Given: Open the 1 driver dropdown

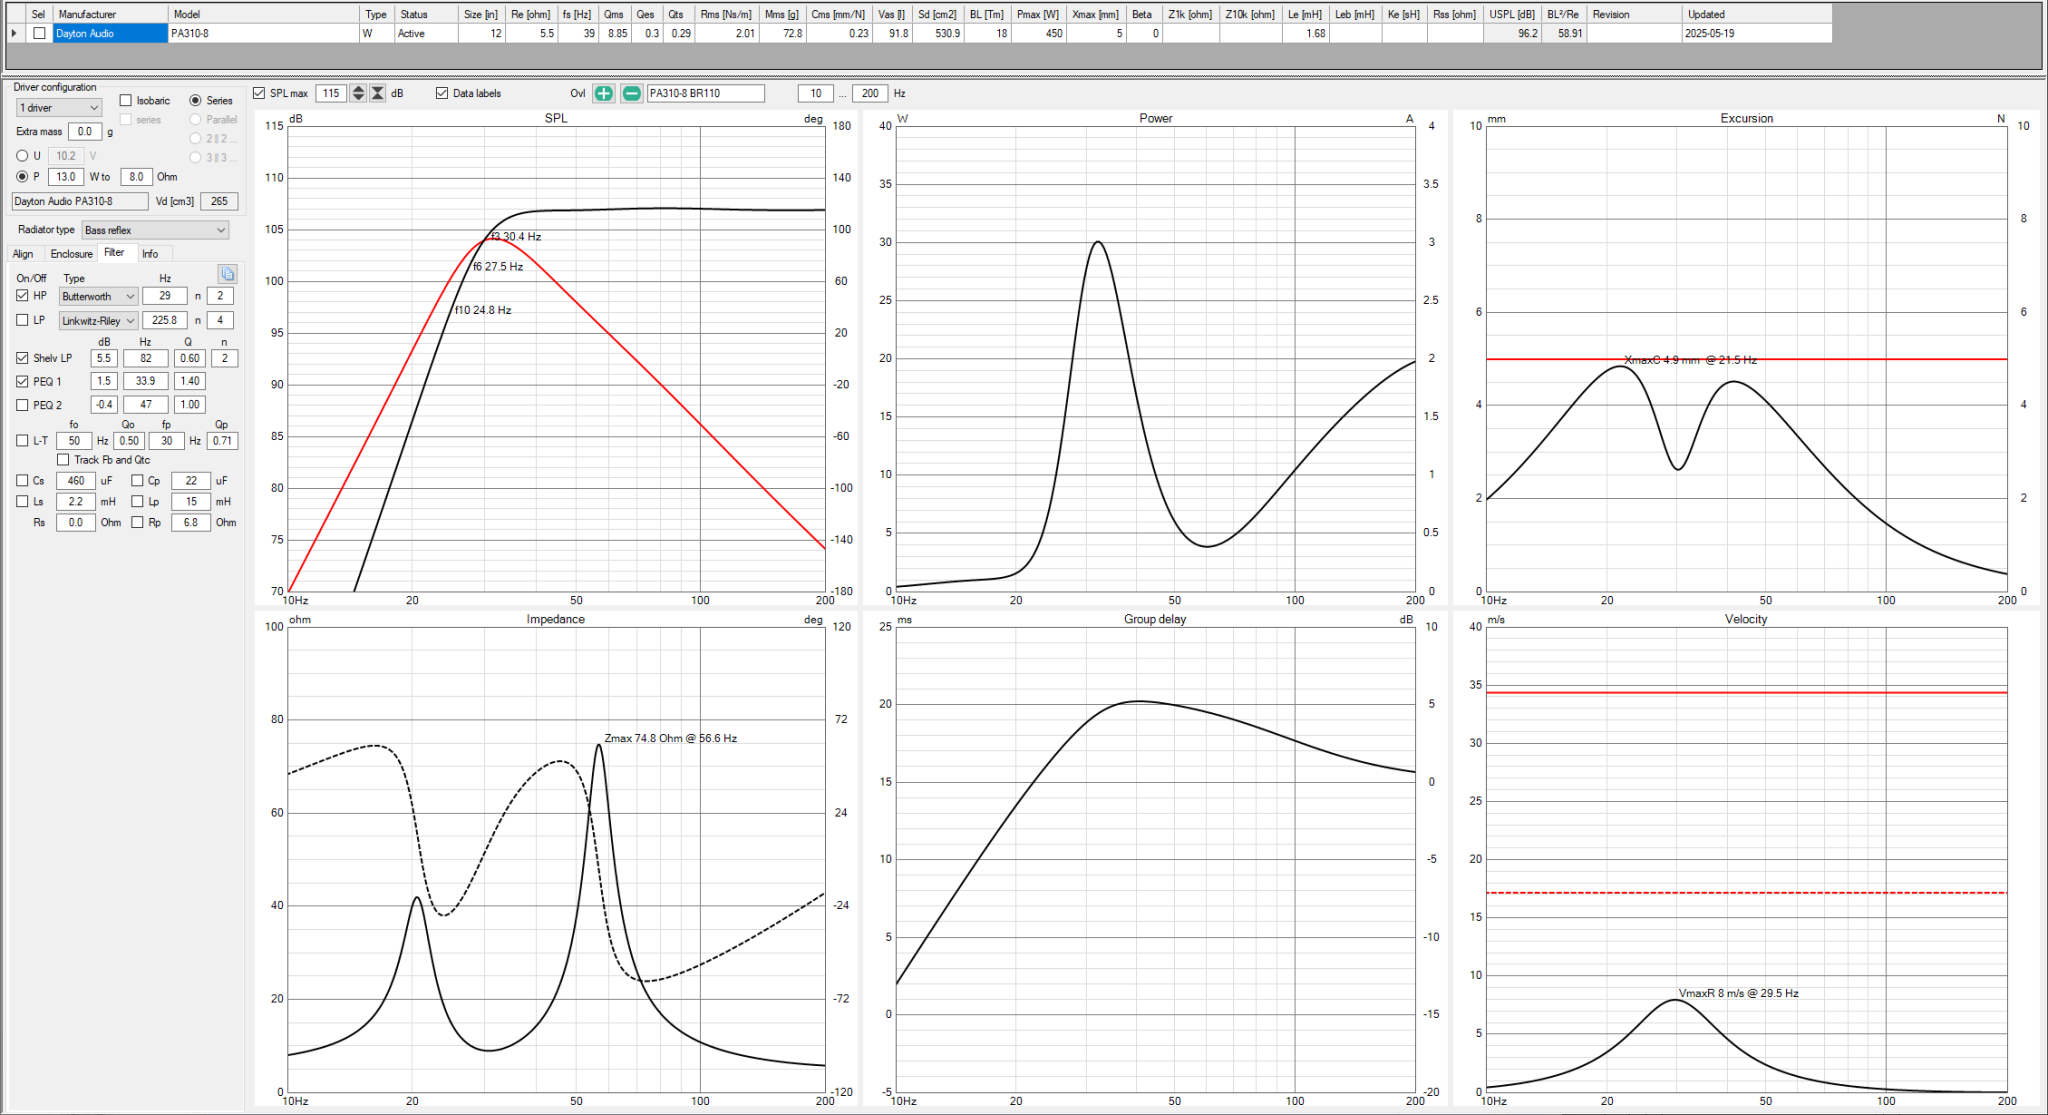Looking at the screenshot, I should pyautogui.click(x=59, y=107).
